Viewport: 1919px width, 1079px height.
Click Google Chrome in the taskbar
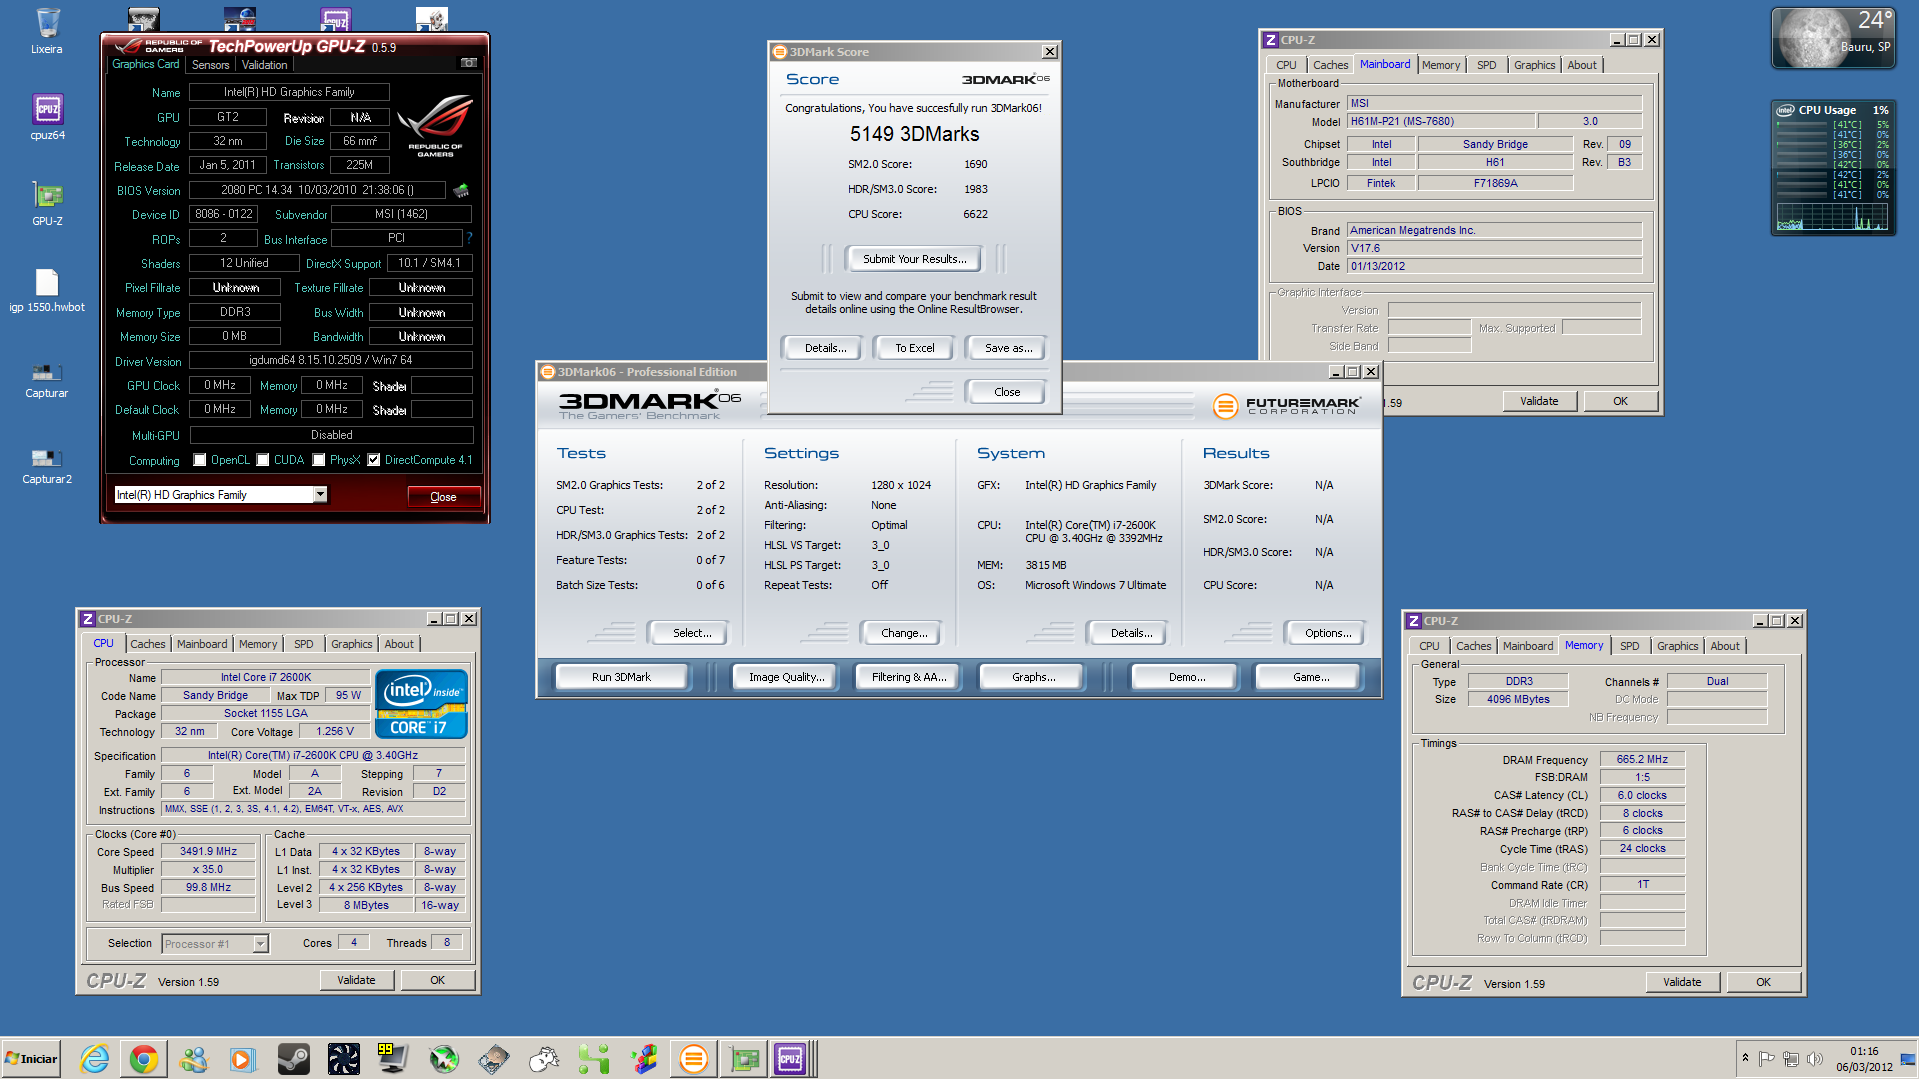(144, 1059)
